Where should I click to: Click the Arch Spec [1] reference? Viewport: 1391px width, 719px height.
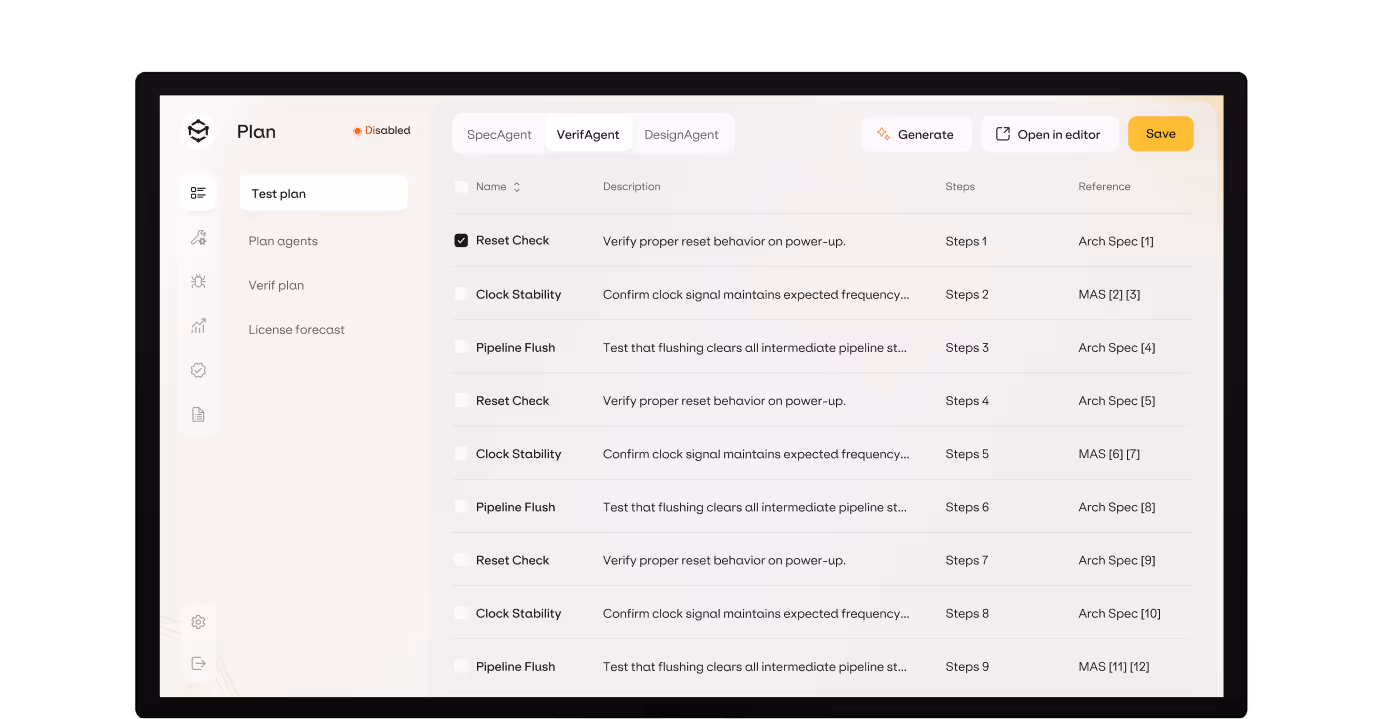pyautogui.click(x=1116, y=241)
